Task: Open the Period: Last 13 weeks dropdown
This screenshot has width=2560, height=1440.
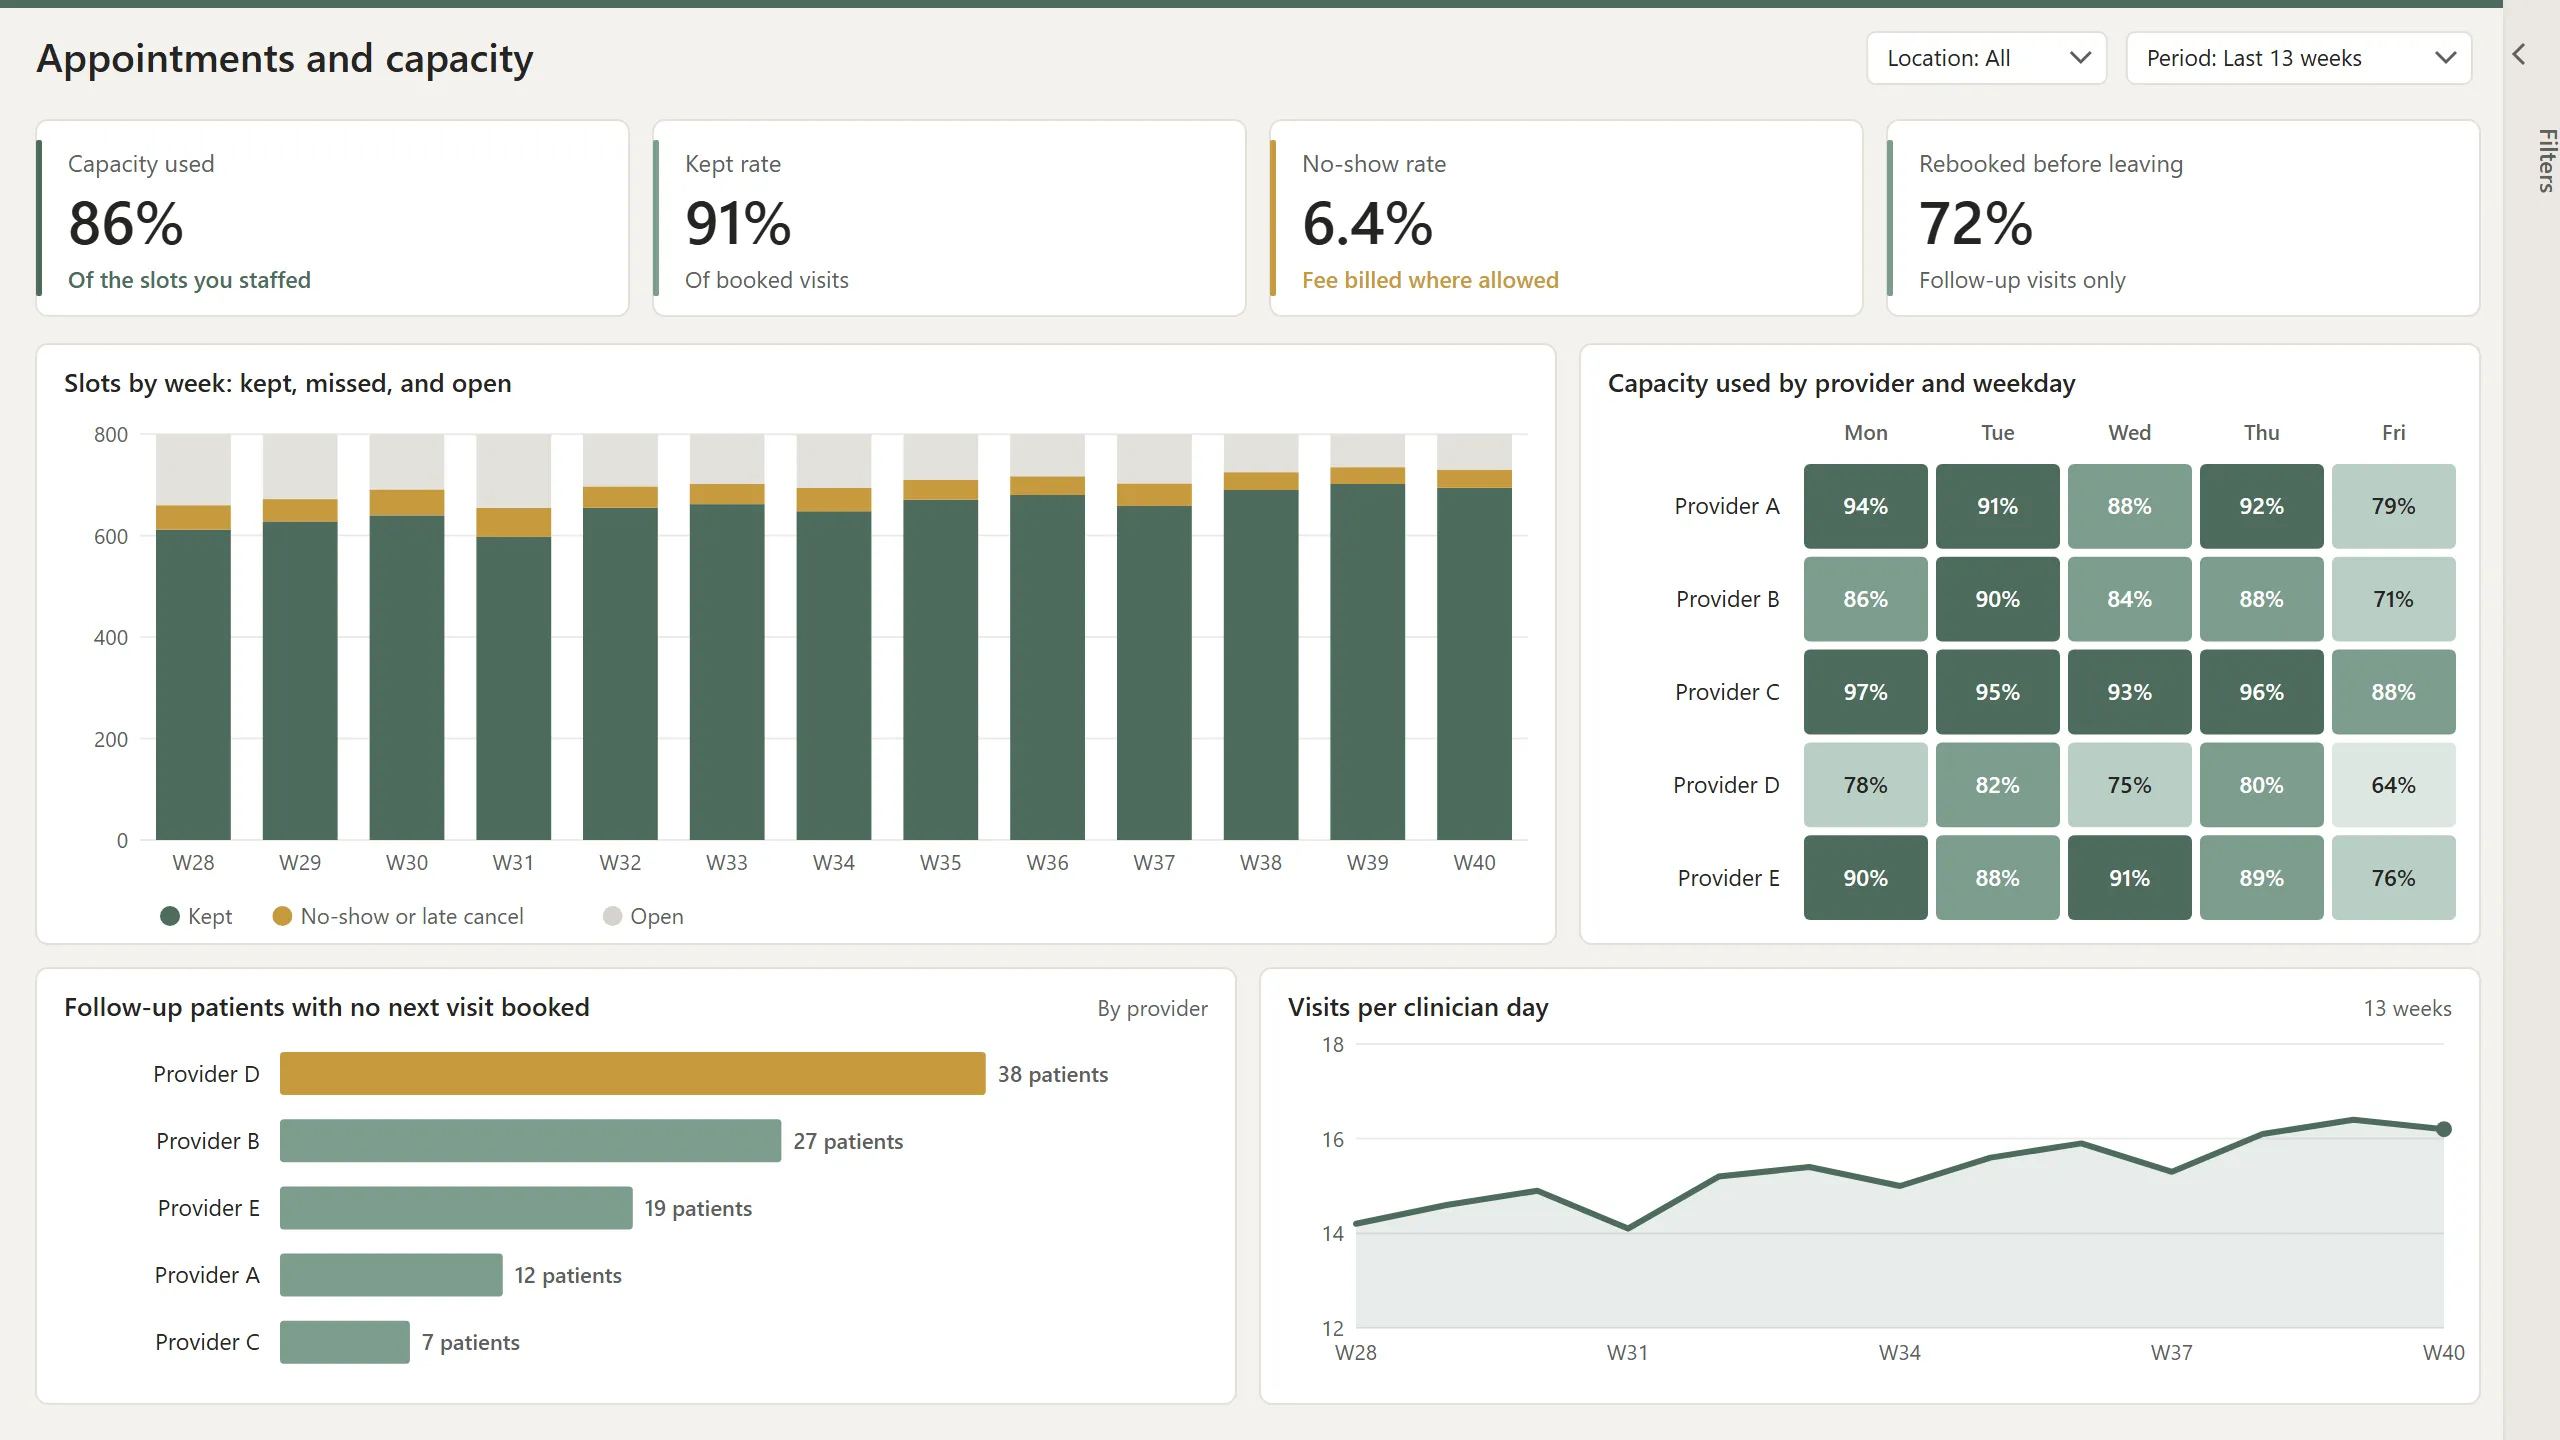Action: coord(2298,58)
